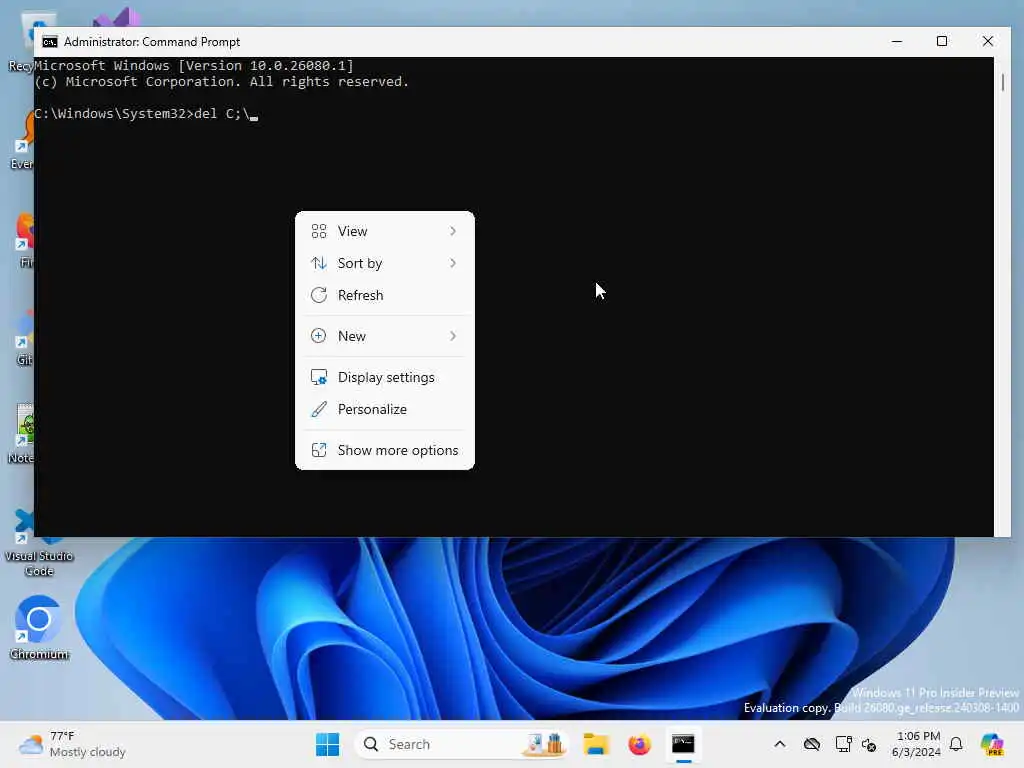This screenshot has width=1024, height=768.
Task: Open the View submenu in context menu
Action: tap(385, 231)
